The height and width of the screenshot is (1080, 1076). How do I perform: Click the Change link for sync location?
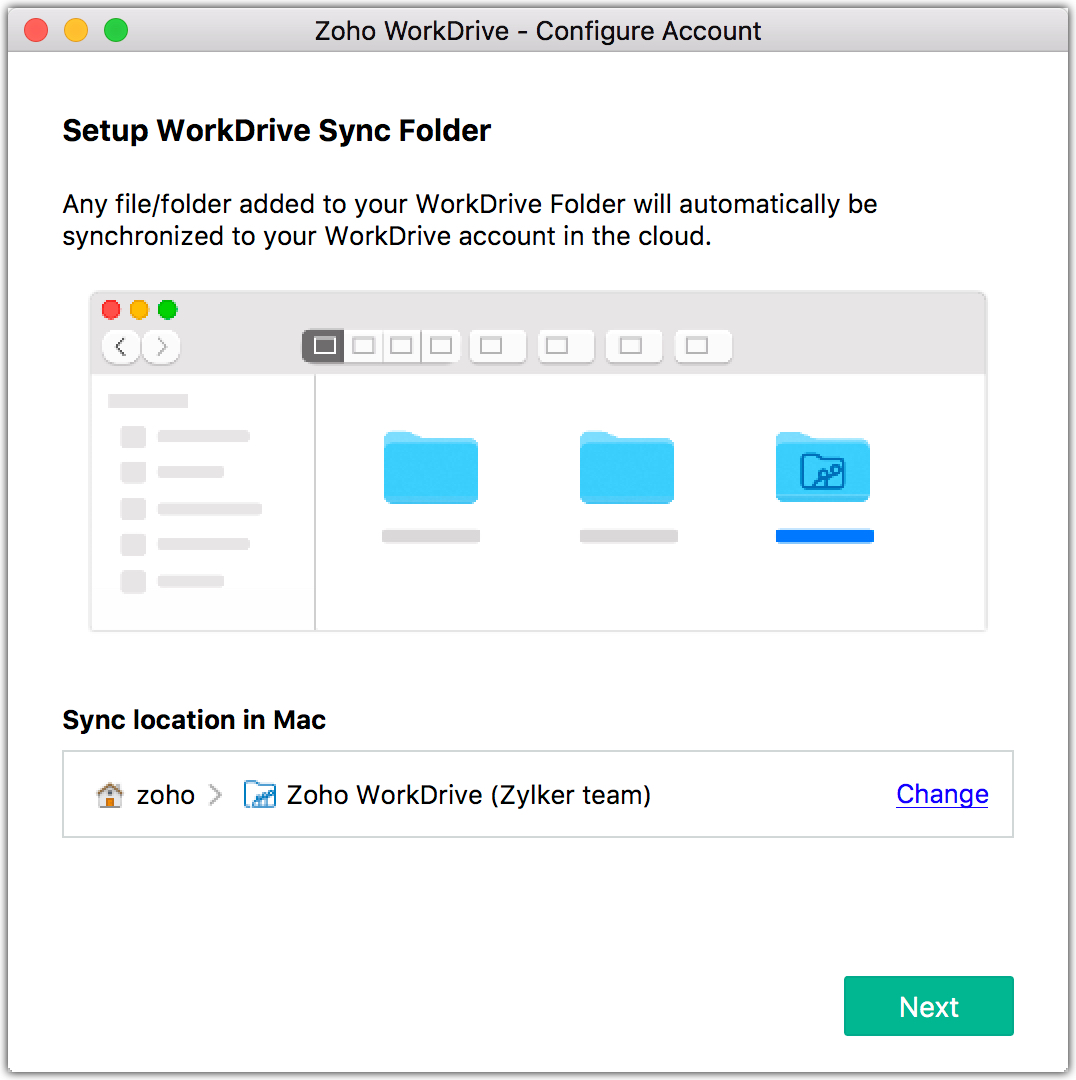pyautogui.click(x=942, y=794)
